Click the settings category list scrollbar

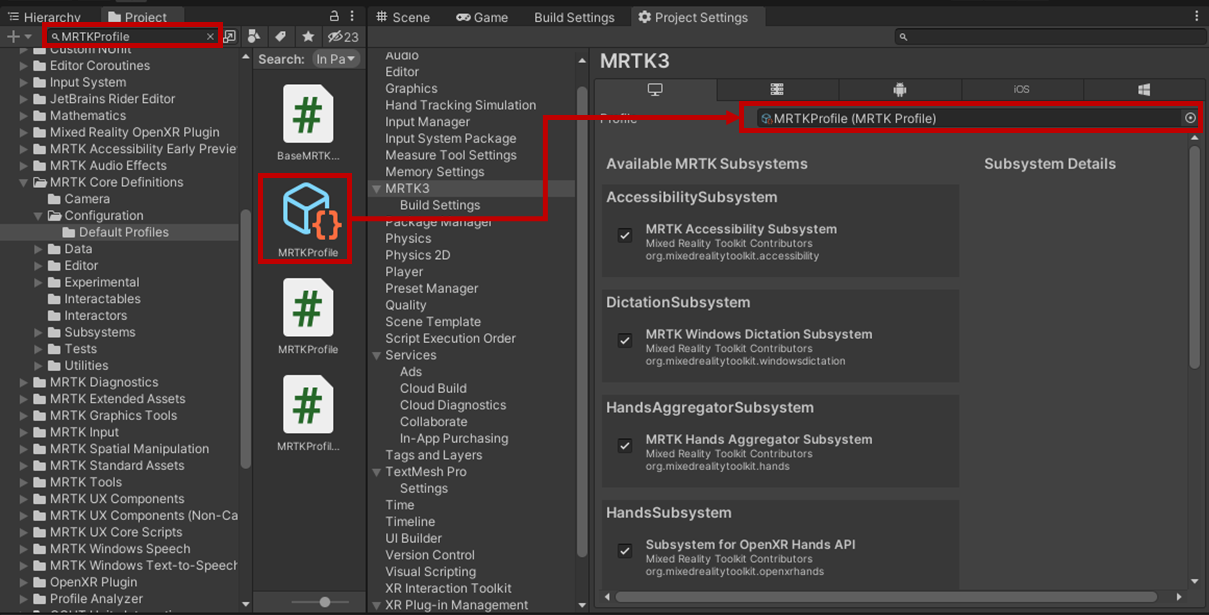tap(582, 320)
